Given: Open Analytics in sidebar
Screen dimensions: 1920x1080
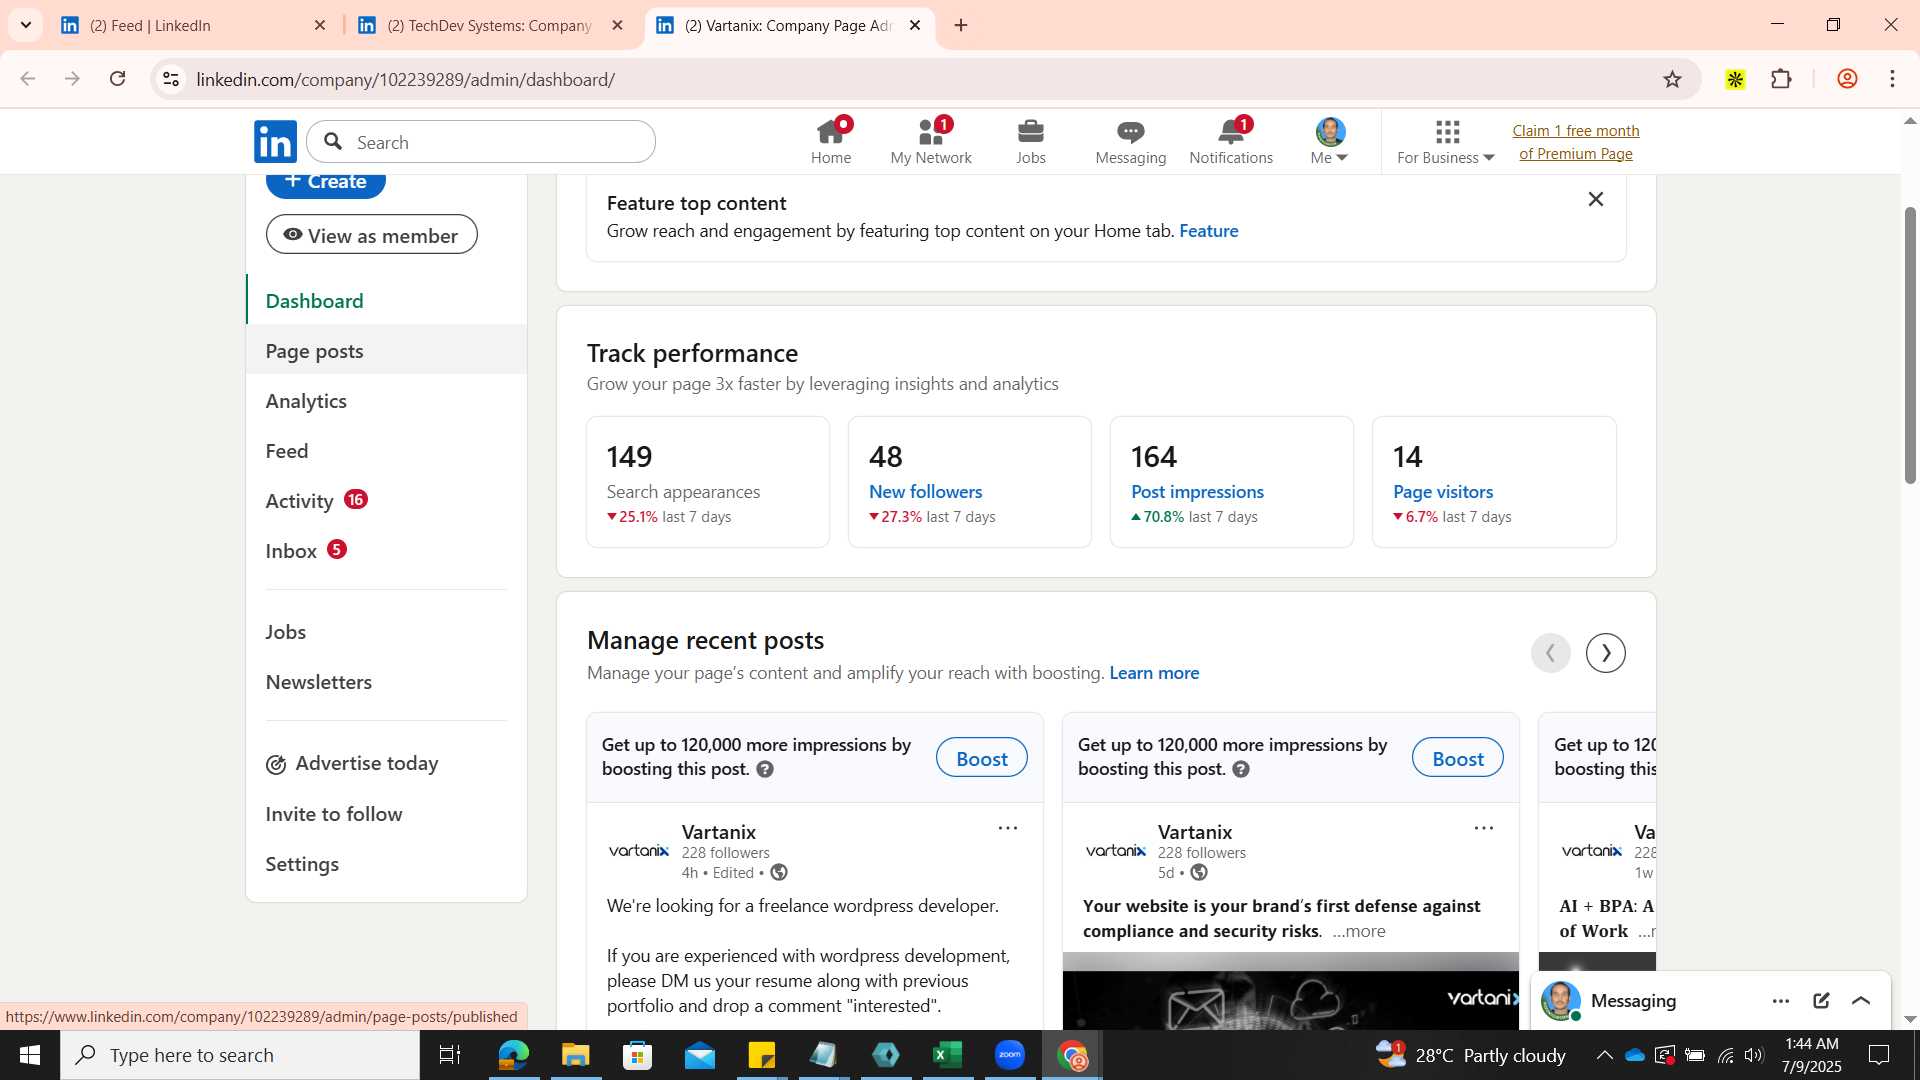Looking at the screenshot, I should 386,401.
